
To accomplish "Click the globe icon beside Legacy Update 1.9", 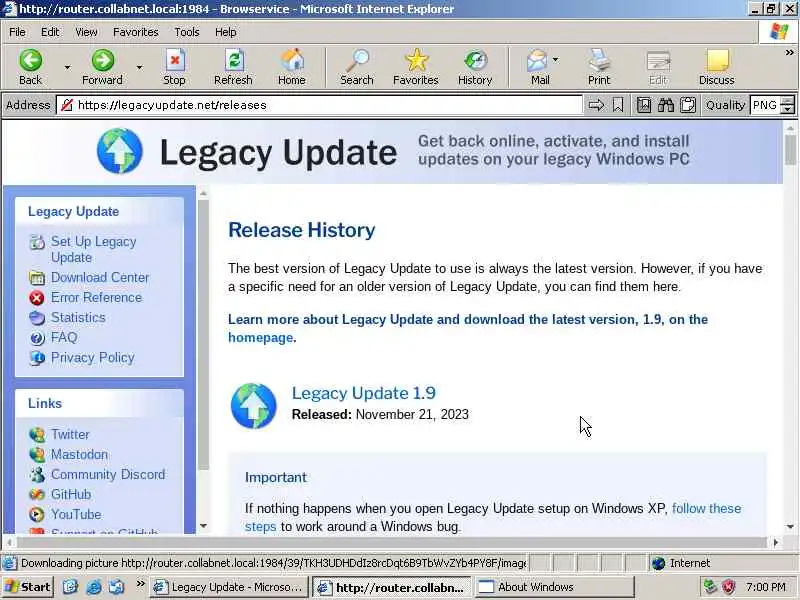I will click(x=254, y=406).
